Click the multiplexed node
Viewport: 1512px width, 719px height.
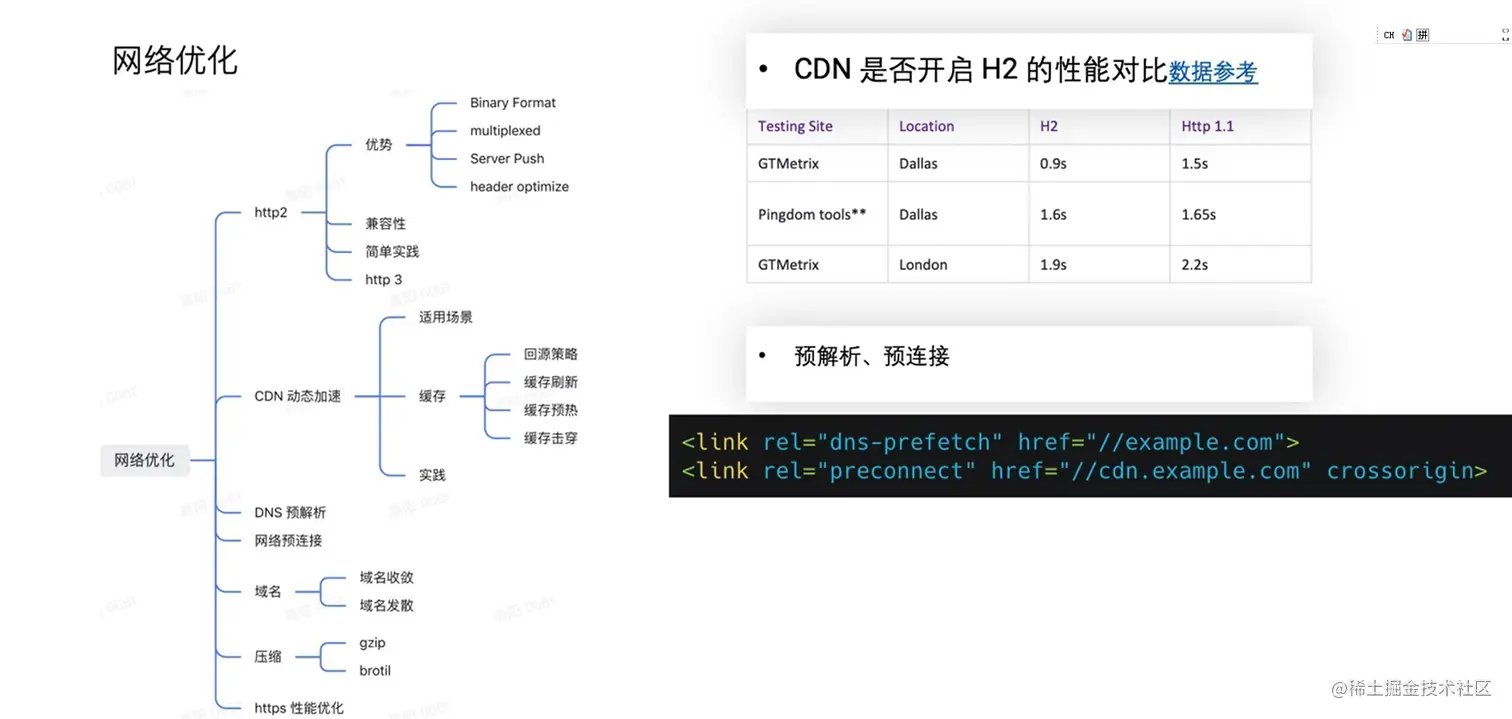[505, 130]
